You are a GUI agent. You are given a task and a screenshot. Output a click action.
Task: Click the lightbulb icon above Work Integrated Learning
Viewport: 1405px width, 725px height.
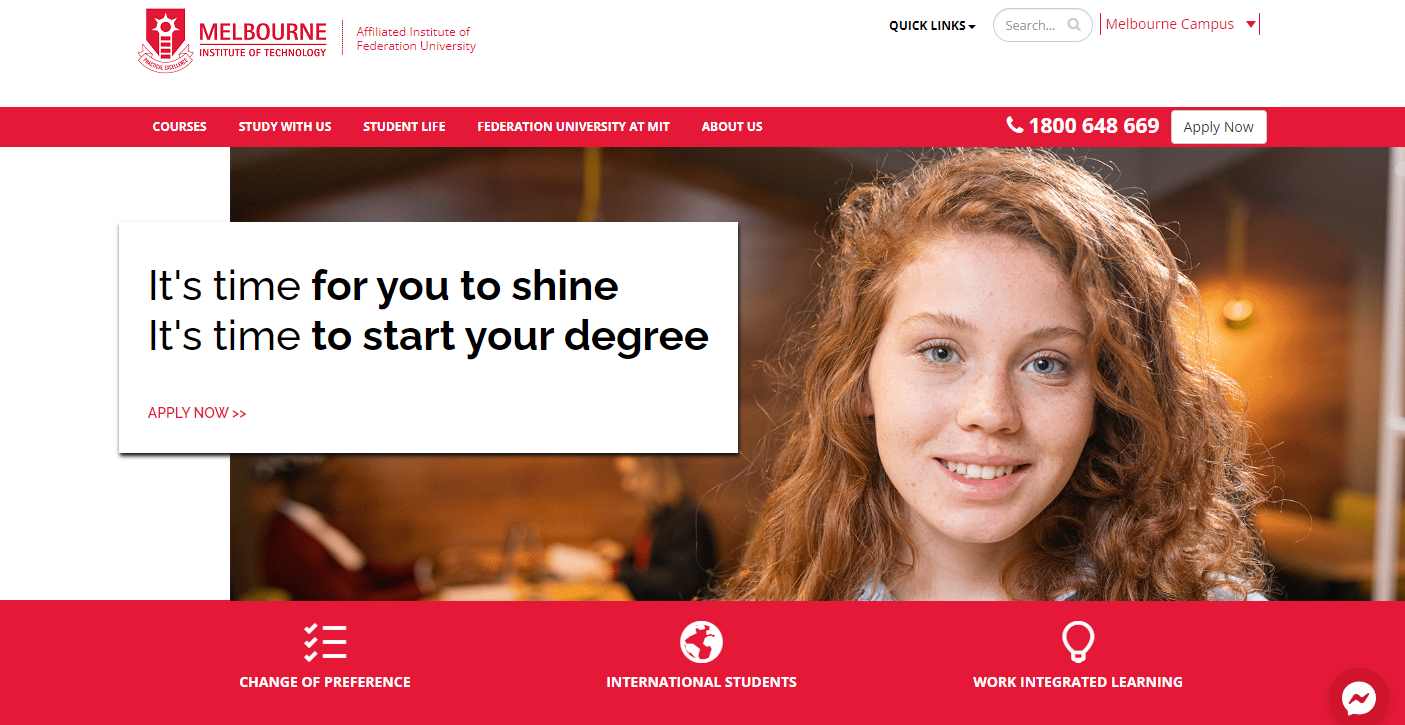pyautogui.click(x=1078, y=642)
